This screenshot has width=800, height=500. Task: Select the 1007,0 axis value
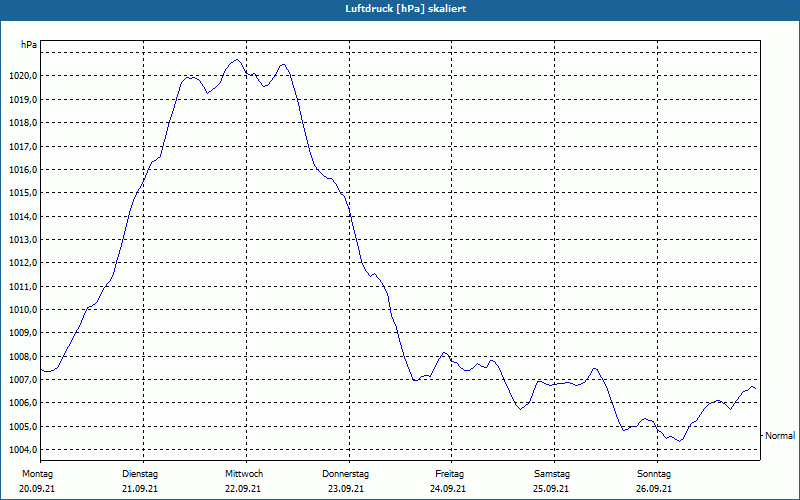(x=23, y=380)
